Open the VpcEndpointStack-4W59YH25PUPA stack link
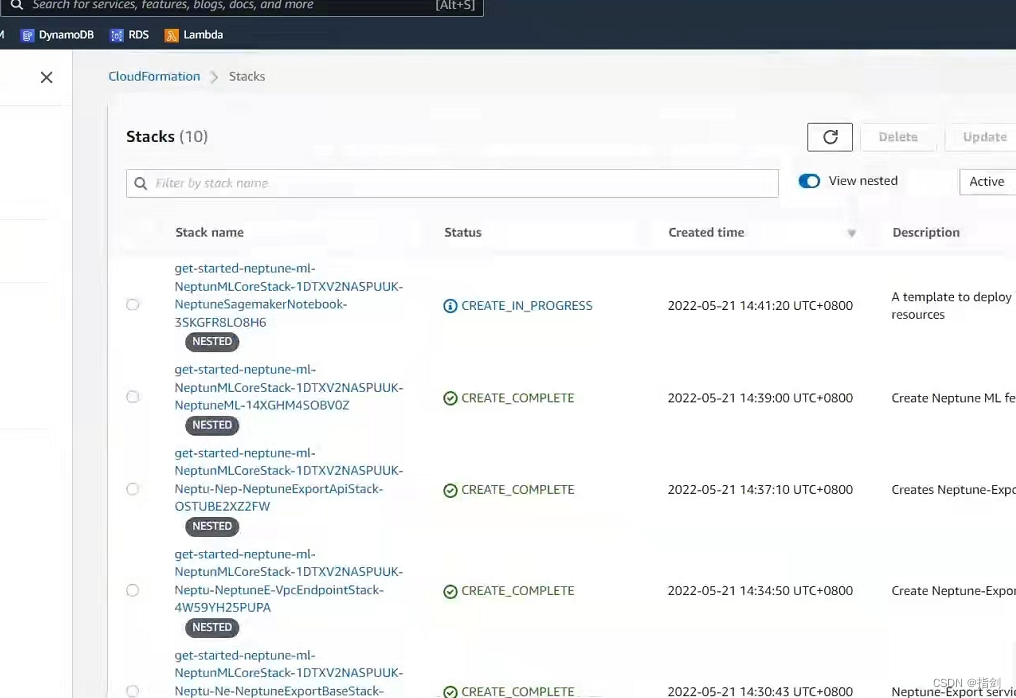 click(x=288, y=581)
